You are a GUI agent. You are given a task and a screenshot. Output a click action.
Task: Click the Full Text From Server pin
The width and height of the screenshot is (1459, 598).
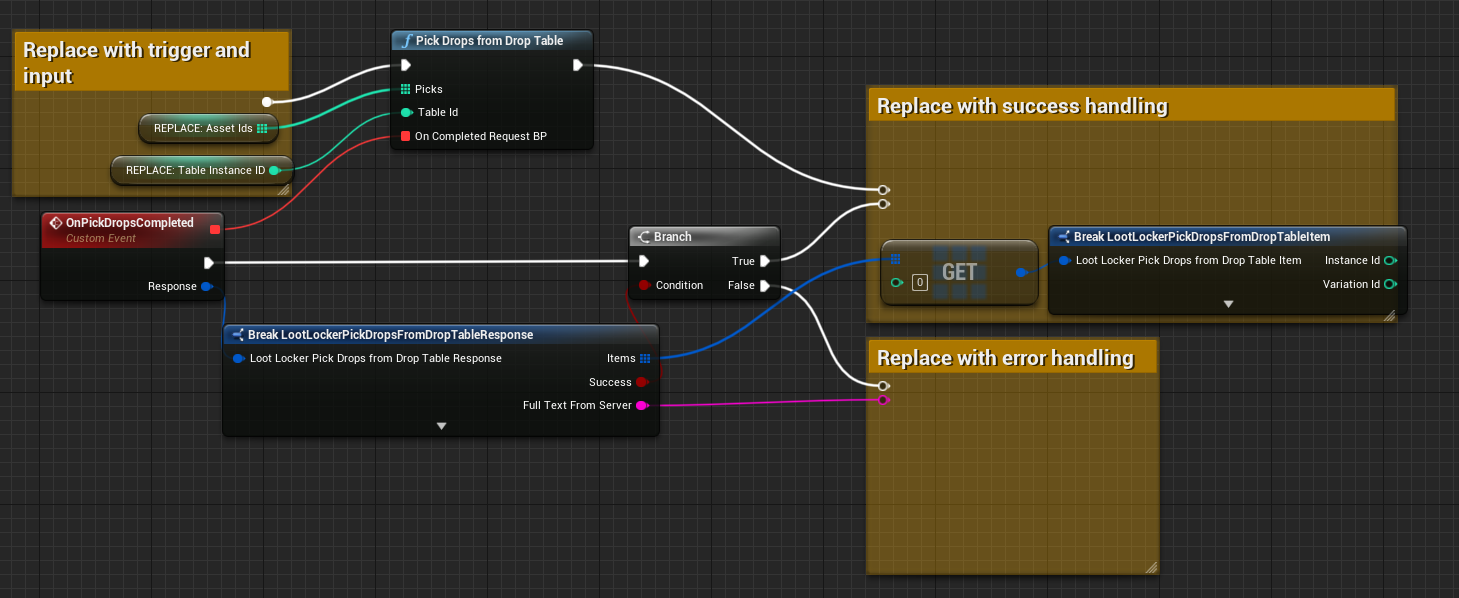coord(642,405)
